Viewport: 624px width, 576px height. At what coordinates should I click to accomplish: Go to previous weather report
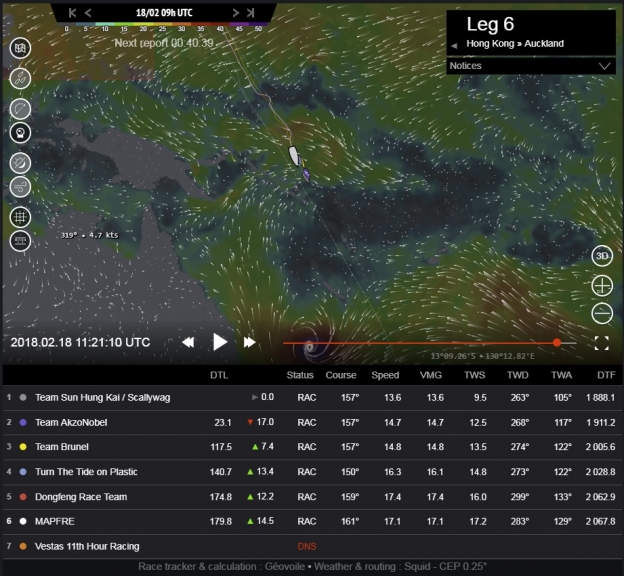coord(88,13)
